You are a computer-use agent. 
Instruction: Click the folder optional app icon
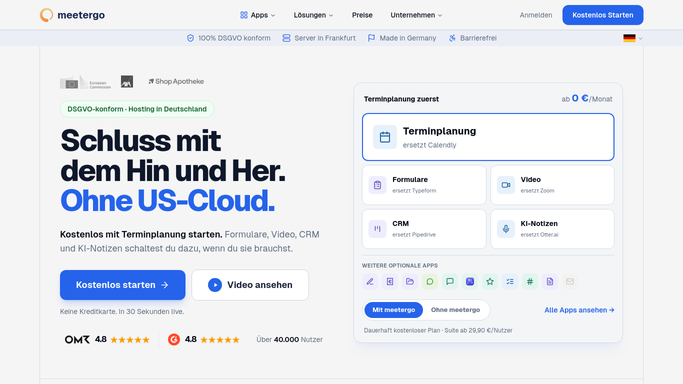pos(410,282)
